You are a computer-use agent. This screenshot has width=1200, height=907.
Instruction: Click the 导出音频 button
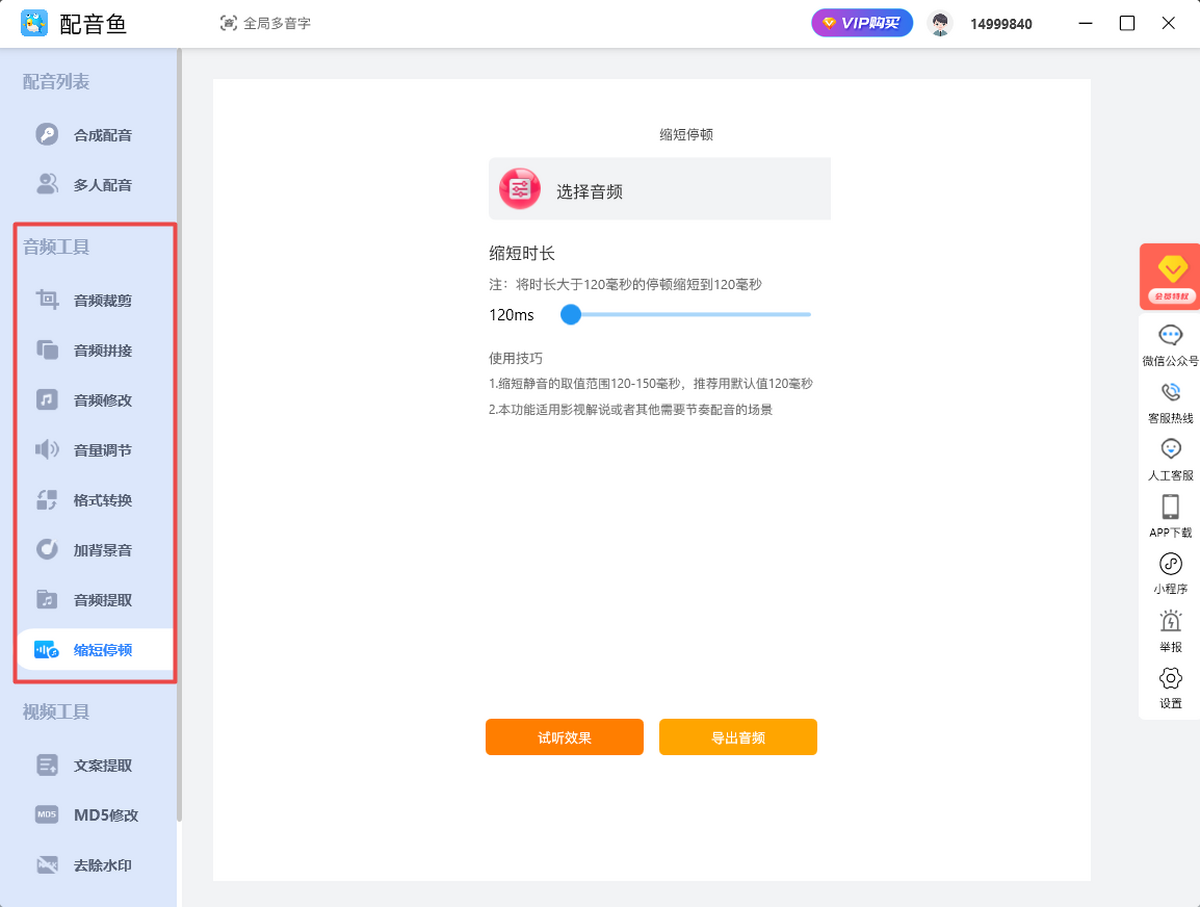point(738,737)
